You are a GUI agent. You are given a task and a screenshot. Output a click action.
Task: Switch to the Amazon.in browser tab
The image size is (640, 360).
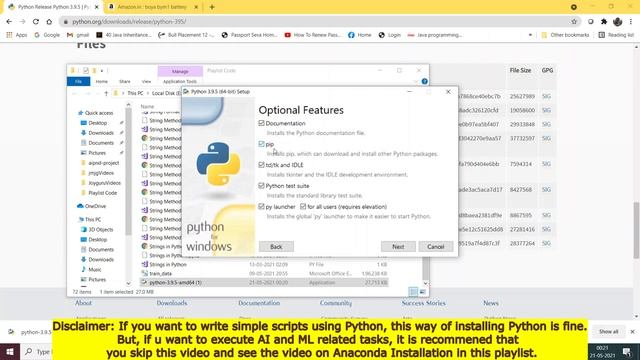pos(152,7)
